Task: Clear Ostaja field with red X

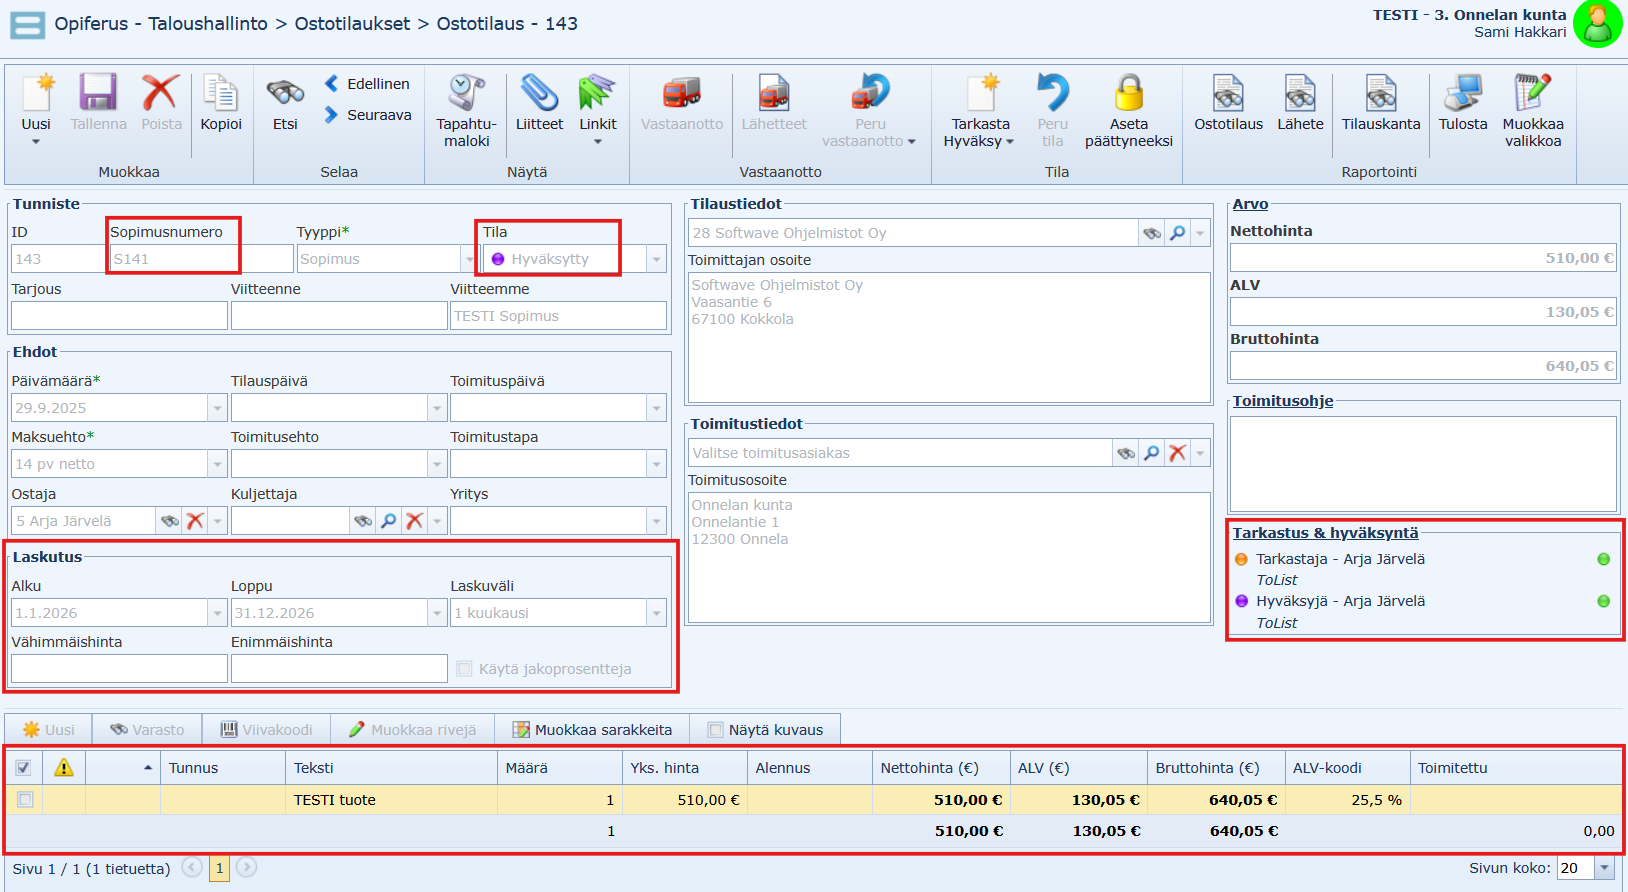Action: point(195,521)
